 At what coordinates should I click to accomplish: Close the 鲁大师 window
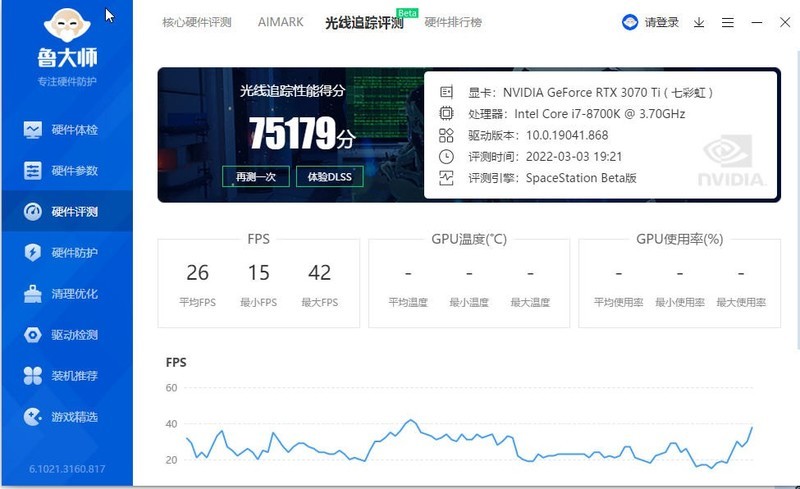point(785,22)
